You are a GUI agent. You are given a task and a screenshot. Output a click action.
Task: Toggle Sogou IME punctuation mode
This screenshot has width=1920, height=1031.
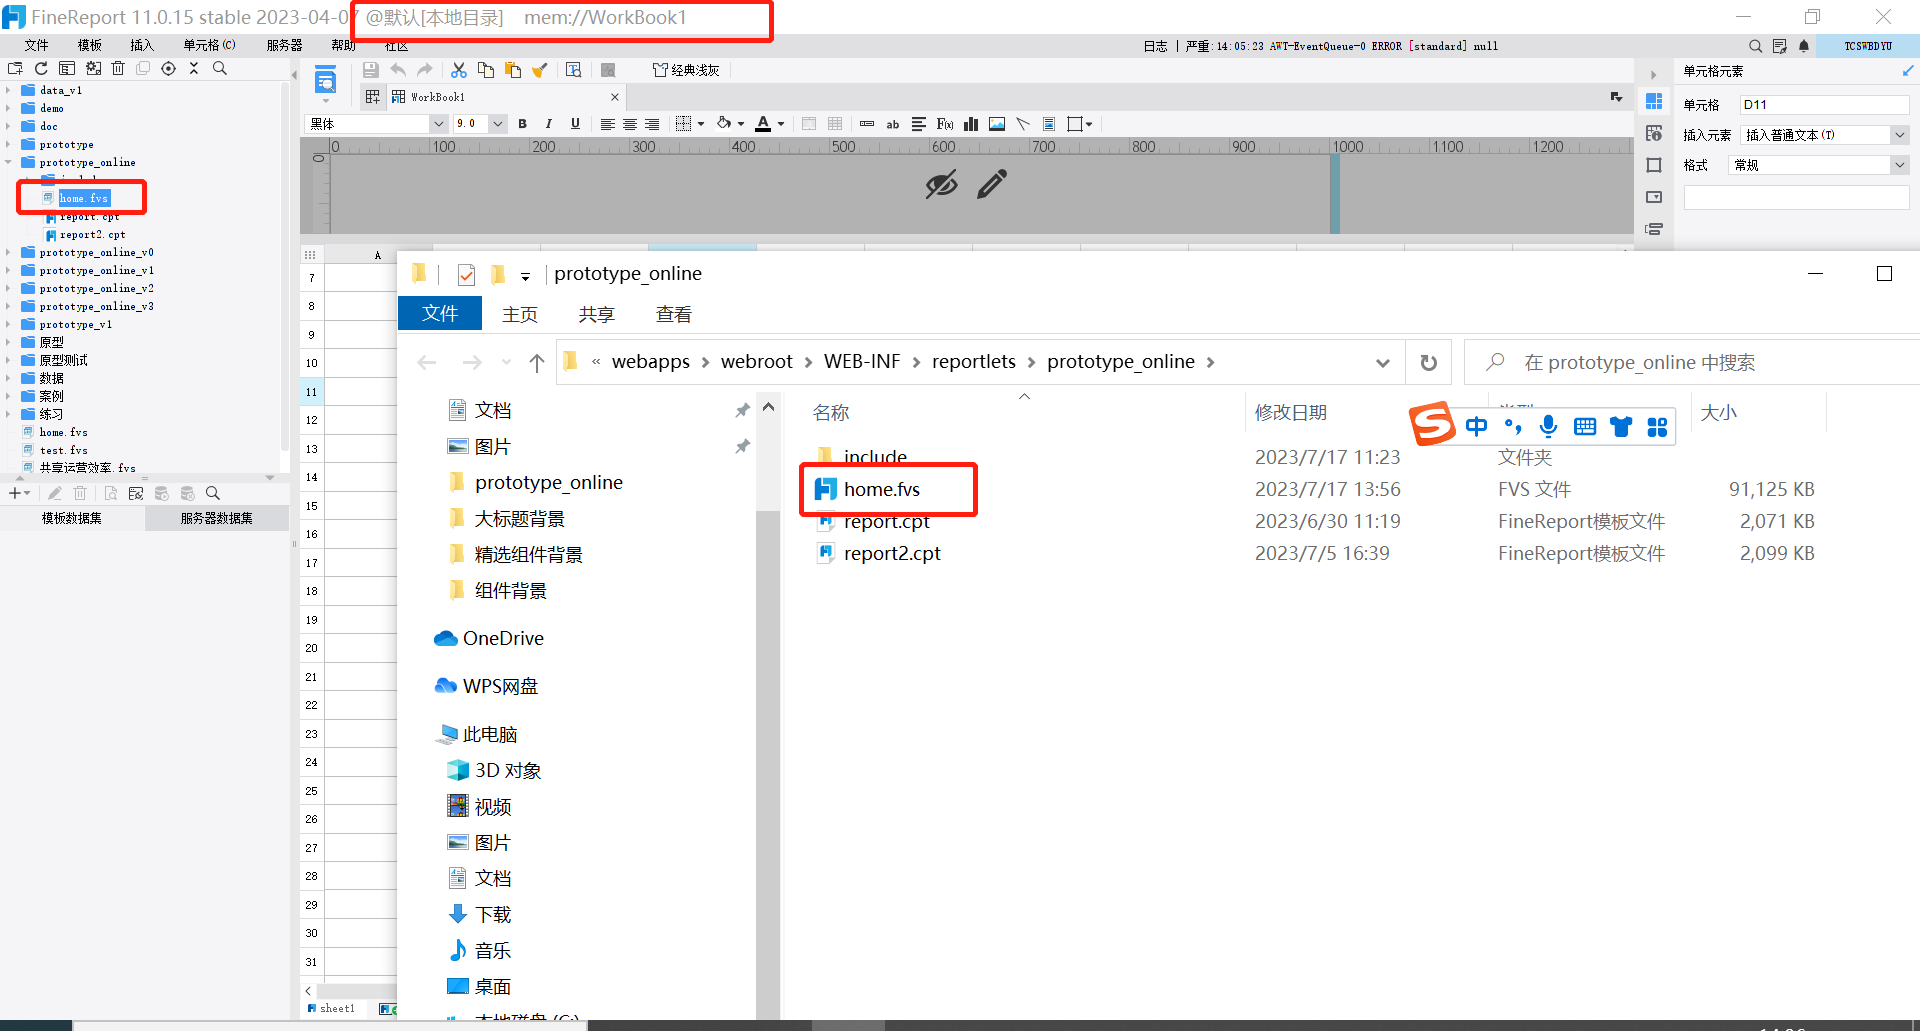coord(1513,427)
